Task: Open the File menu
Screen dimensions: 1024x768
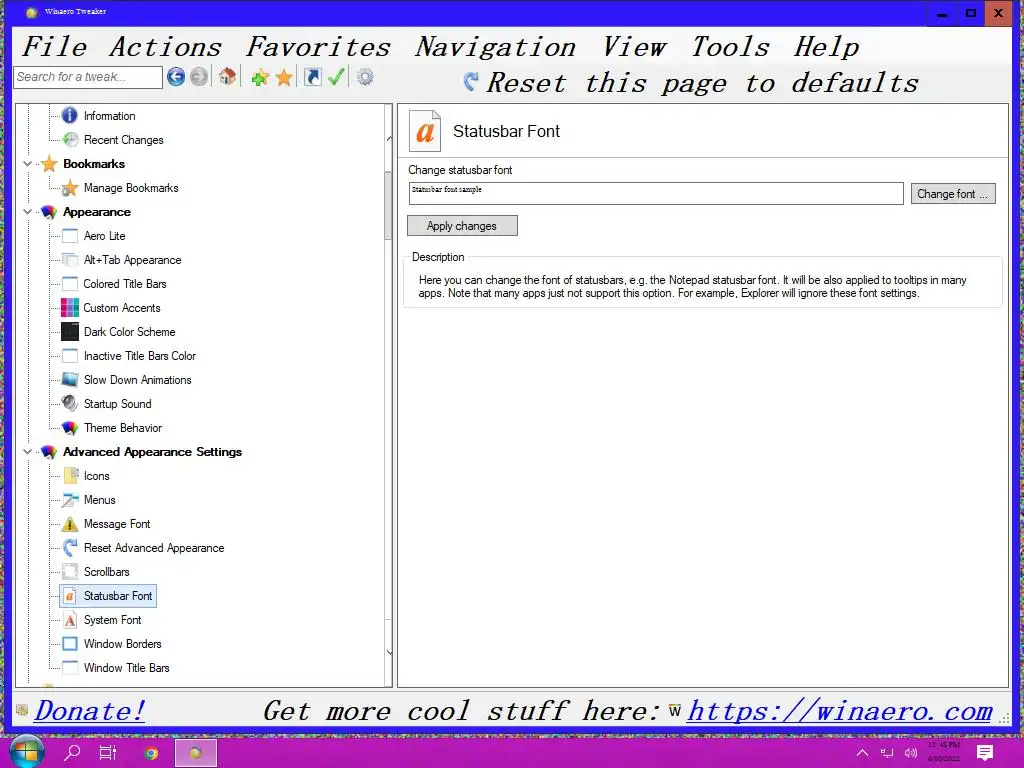Action: (x=56, y=47)
